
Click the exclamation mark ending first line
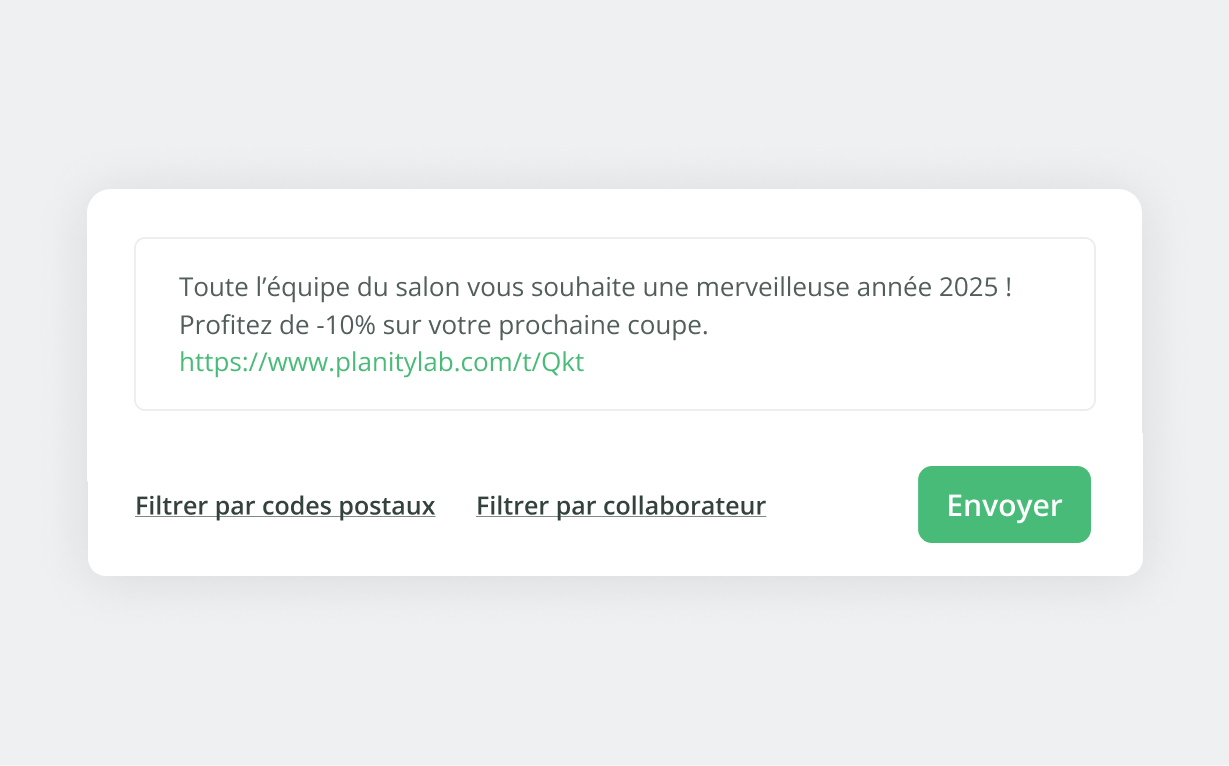coord(1009,288)
